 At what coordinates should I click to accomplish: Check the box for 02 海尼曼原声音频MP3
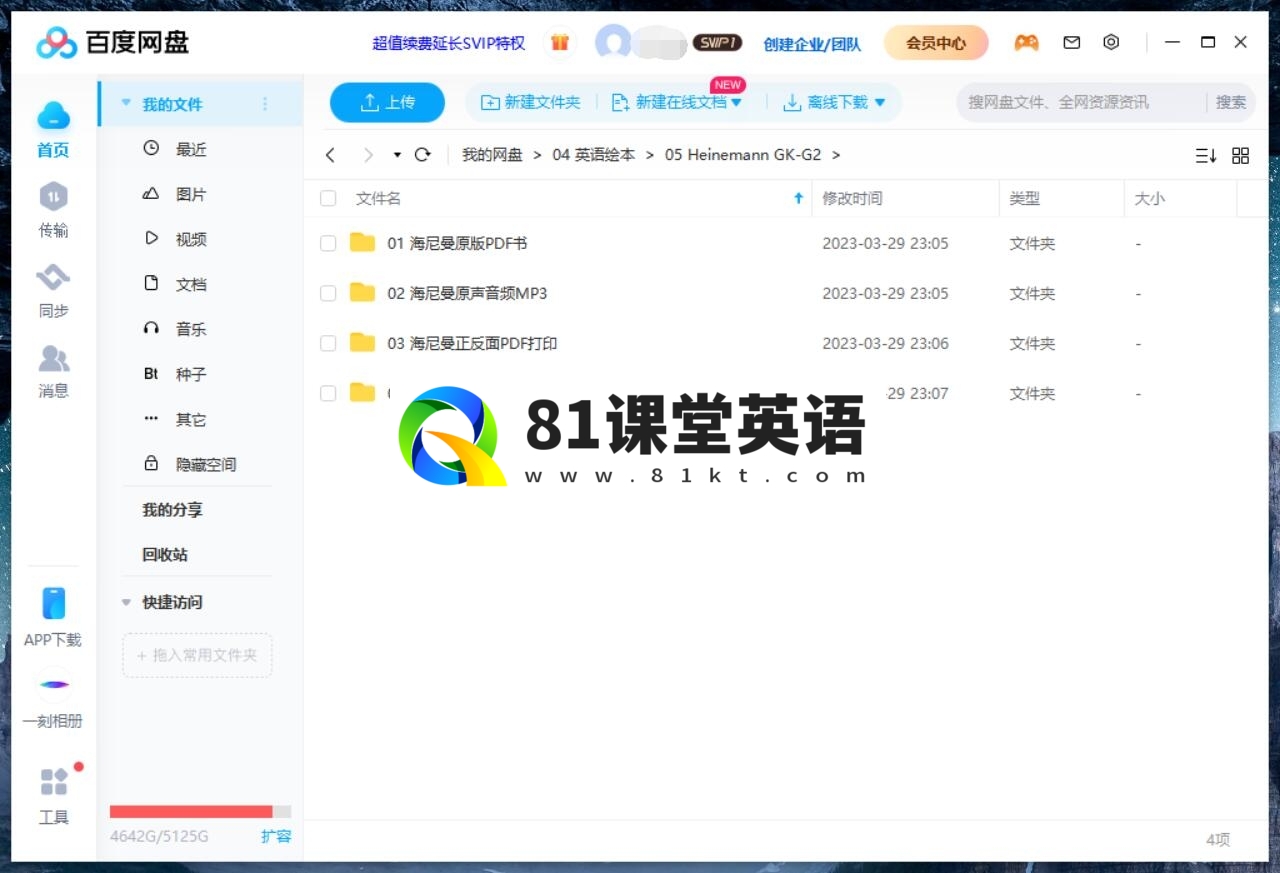coord(328,293)
